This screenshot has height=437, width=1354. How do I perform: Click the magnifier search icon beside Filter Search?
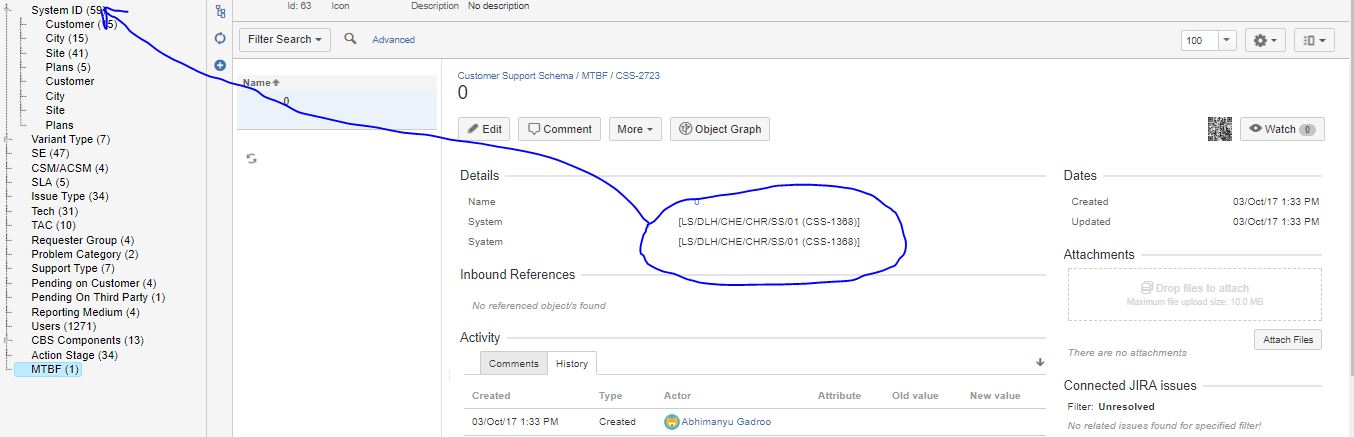tap(350, 39)
